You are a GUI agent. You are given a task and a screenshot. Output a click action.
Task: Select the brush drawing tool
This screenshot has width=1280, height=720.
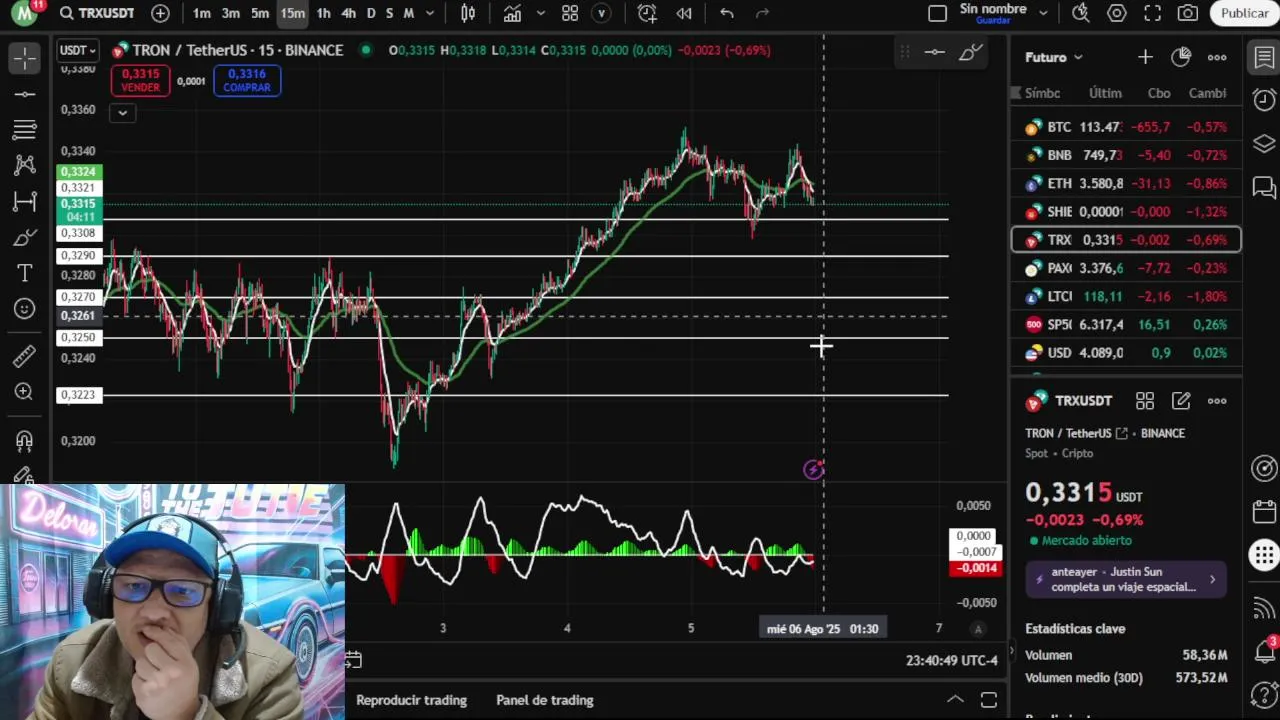pos(25,237)
